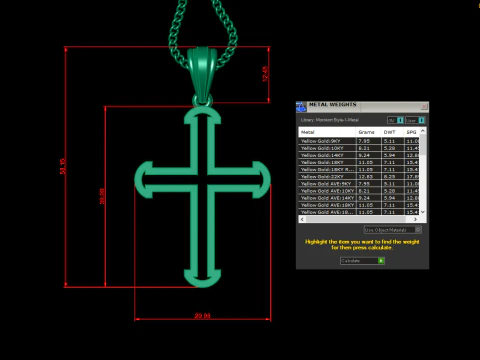
Task: Select the Yellow Gold:10KY row
Action: pos(359,148)
